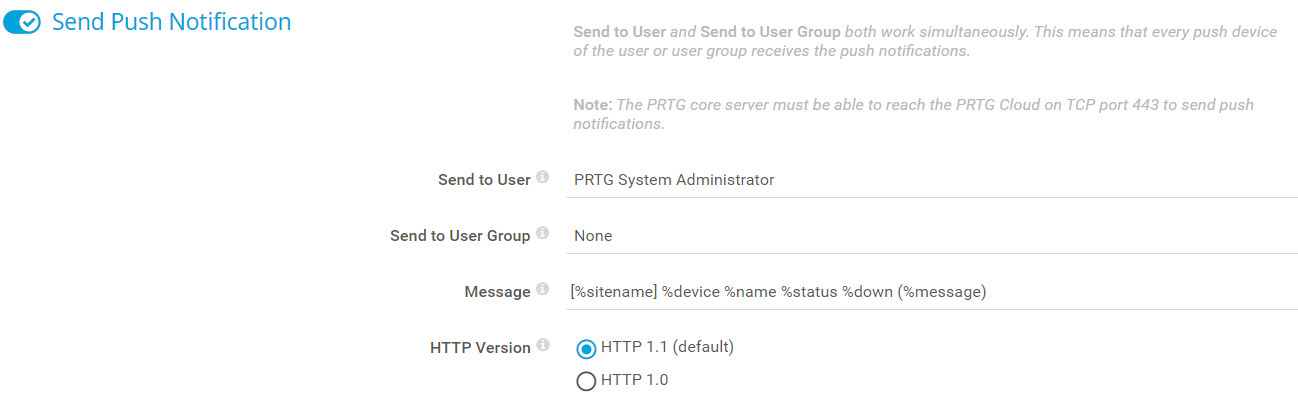Toggle the Send Push Notification switch

(x=22, y=22)
